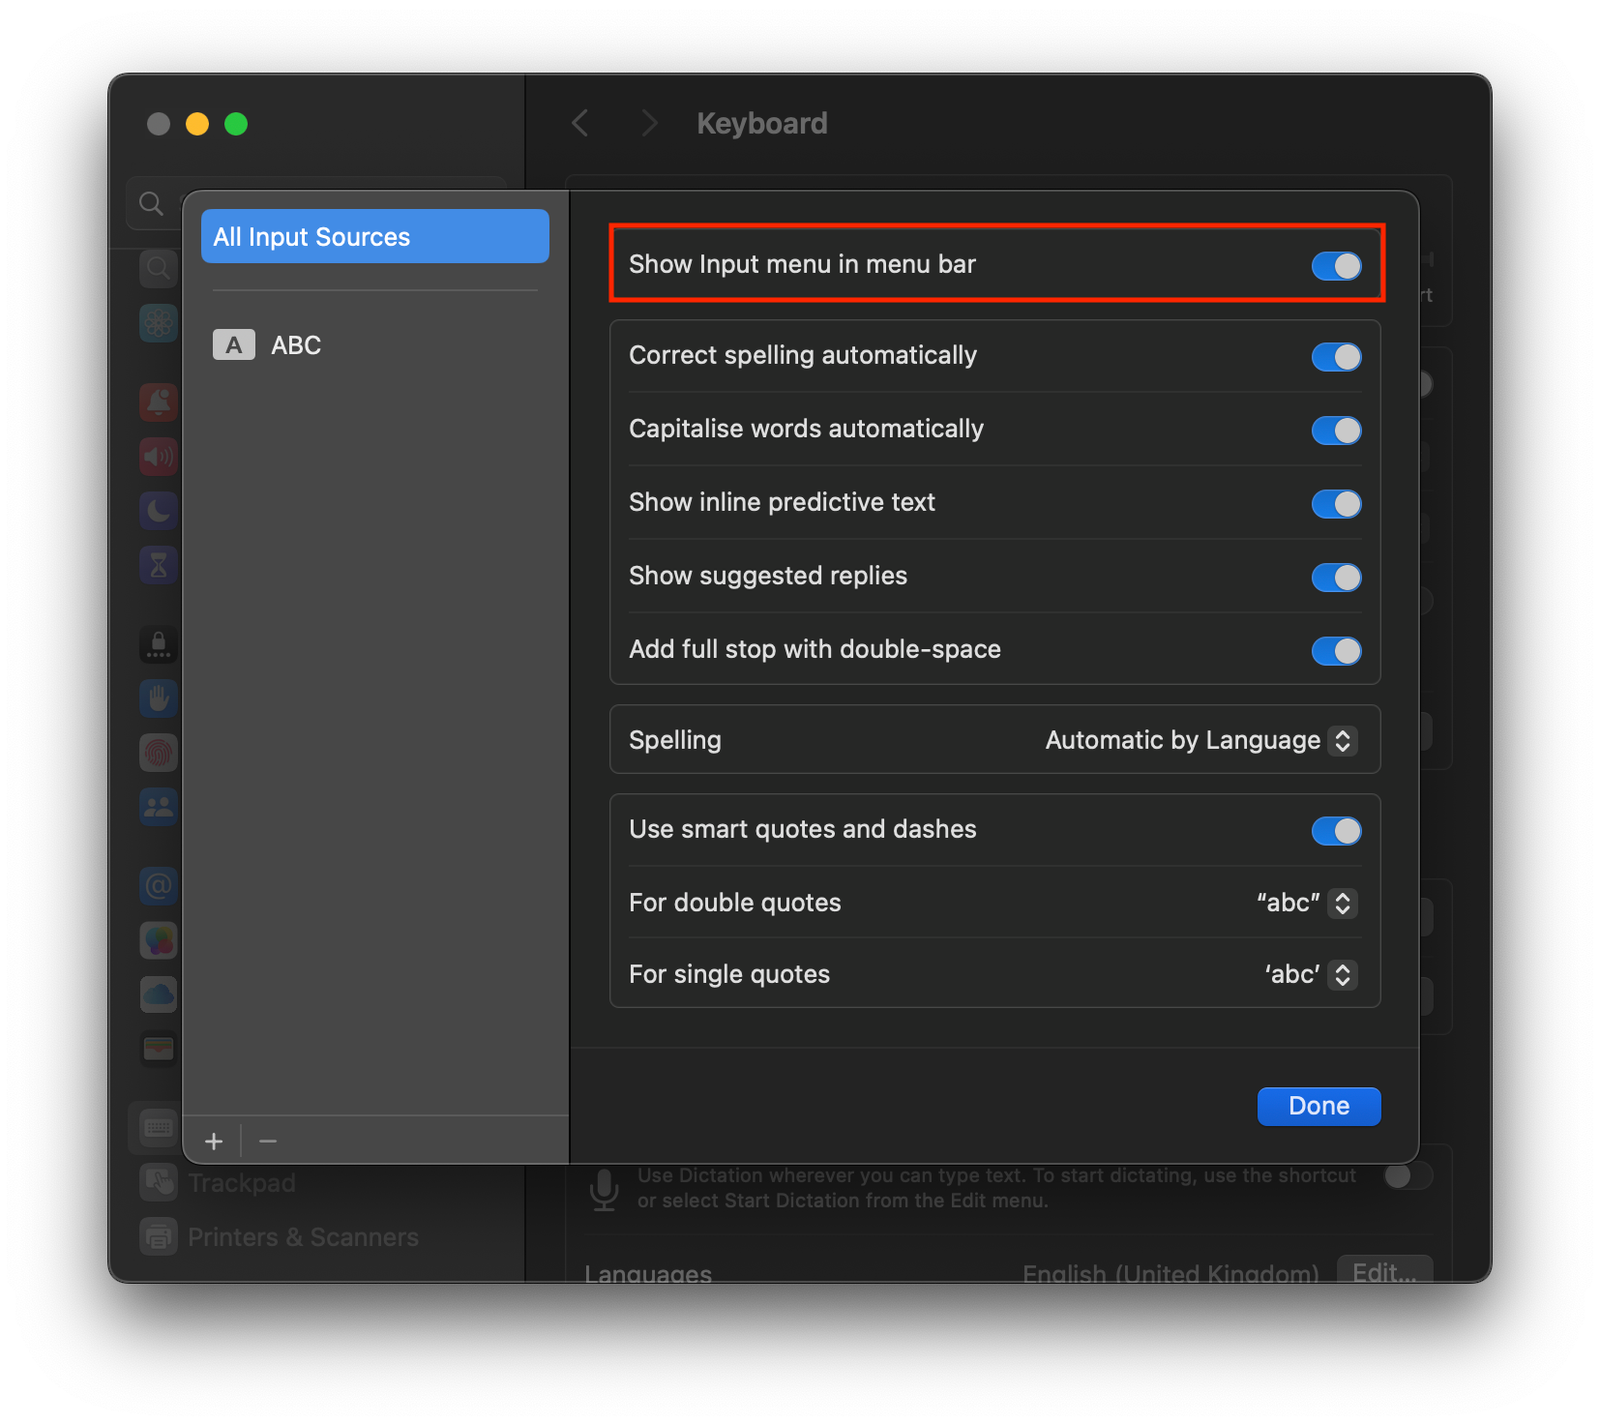Screen dimensions: 1600x1426
Task: Select All Input Sources in the list
Action: coord(375,236)
